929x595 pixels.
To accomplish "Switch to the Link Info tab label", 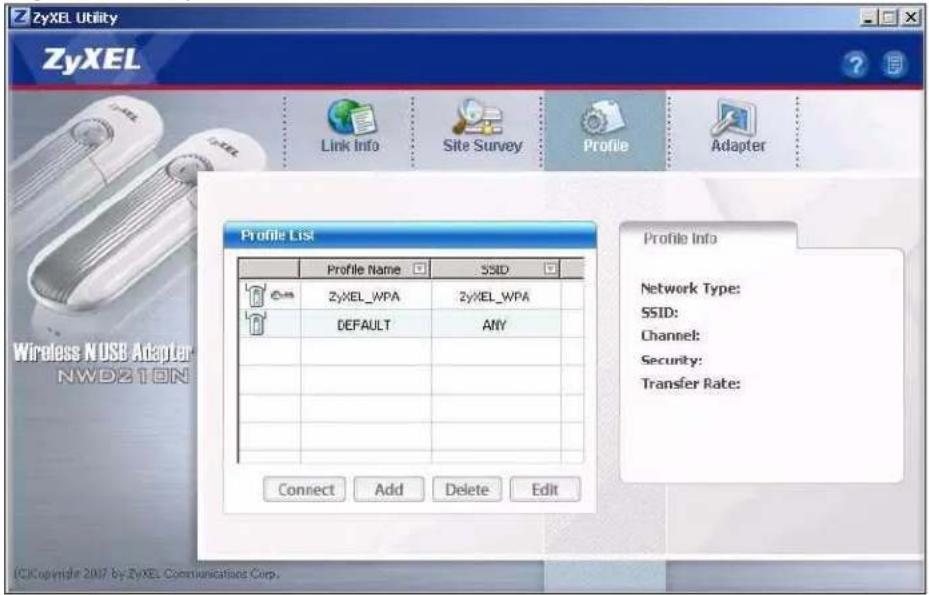I will click(350, 146).
